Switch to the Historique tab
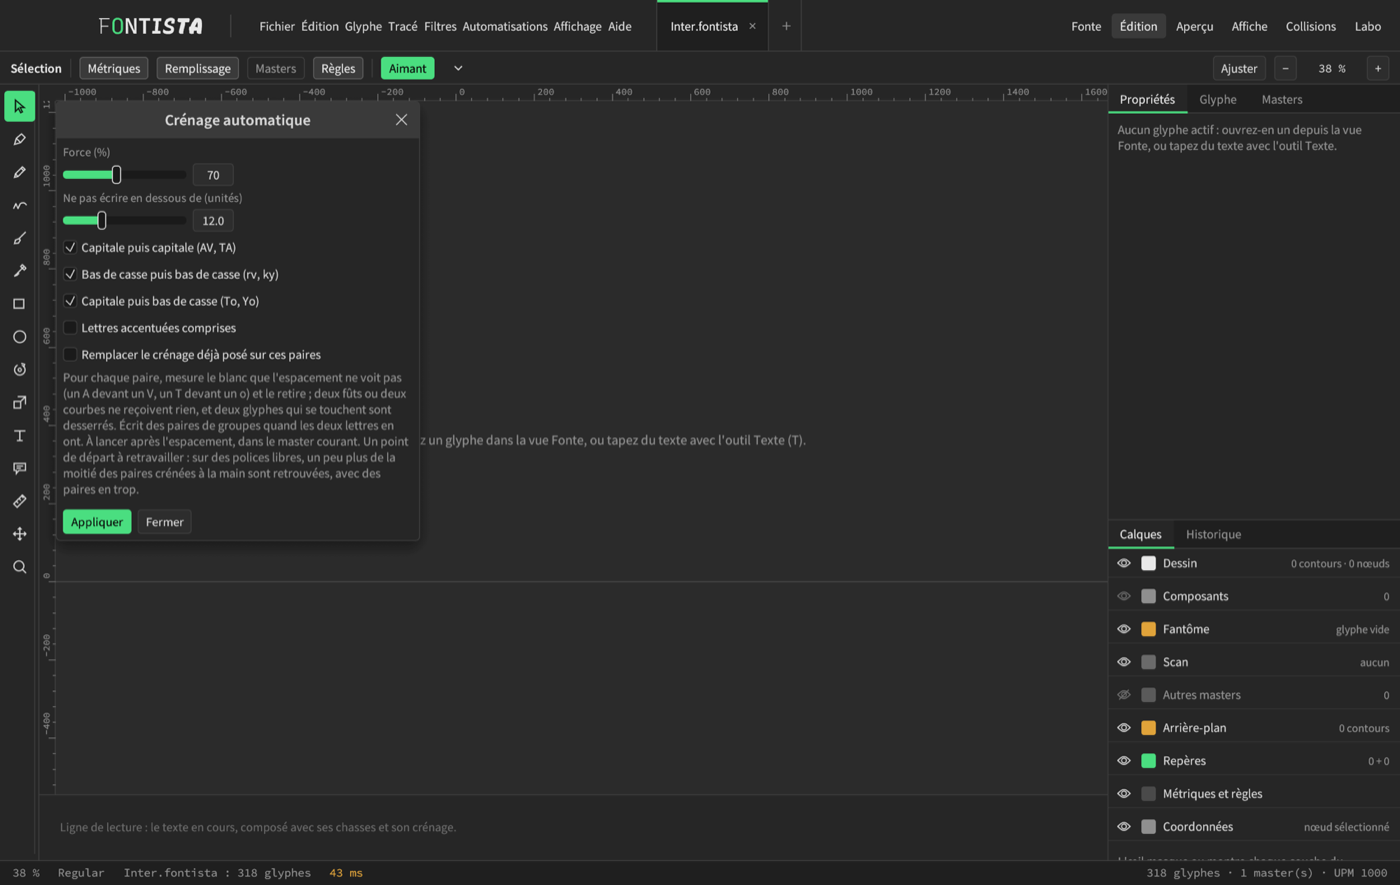The image size is (1400, 885). 1213,534
